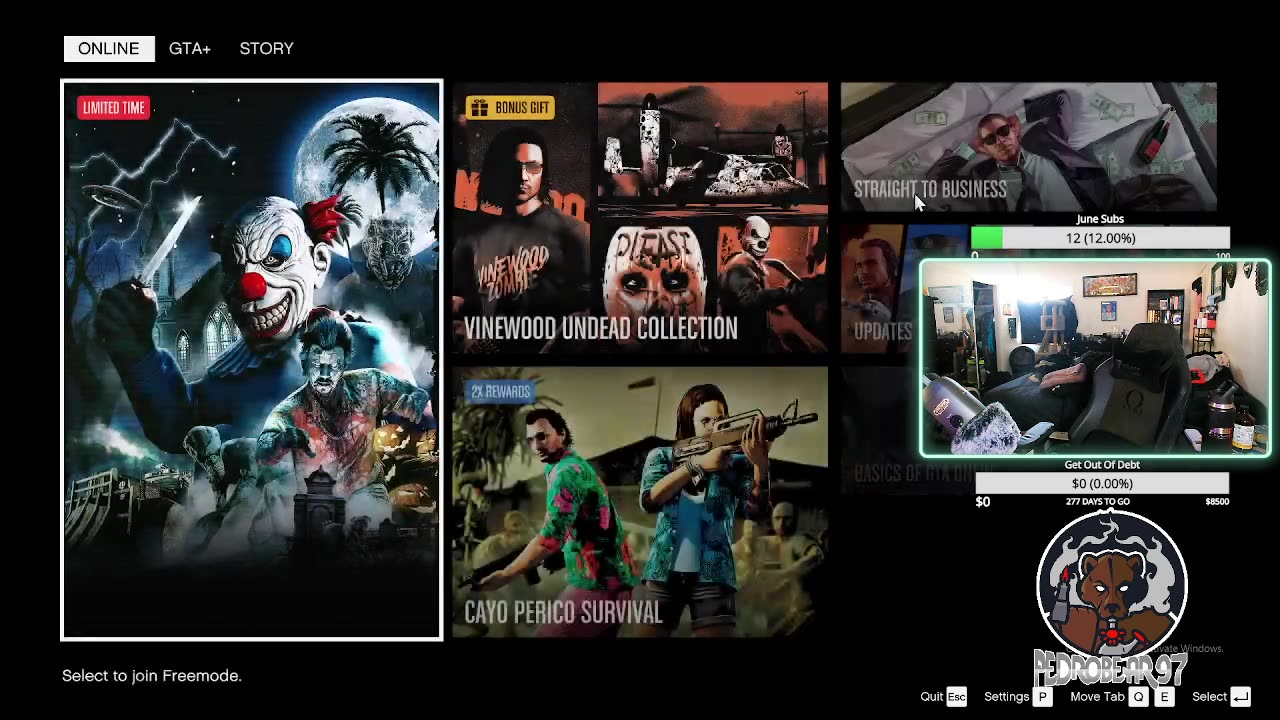This screenshot has width=1280, height=720.
Task: Open the GTA+ tab
Action: pos(190,48)
